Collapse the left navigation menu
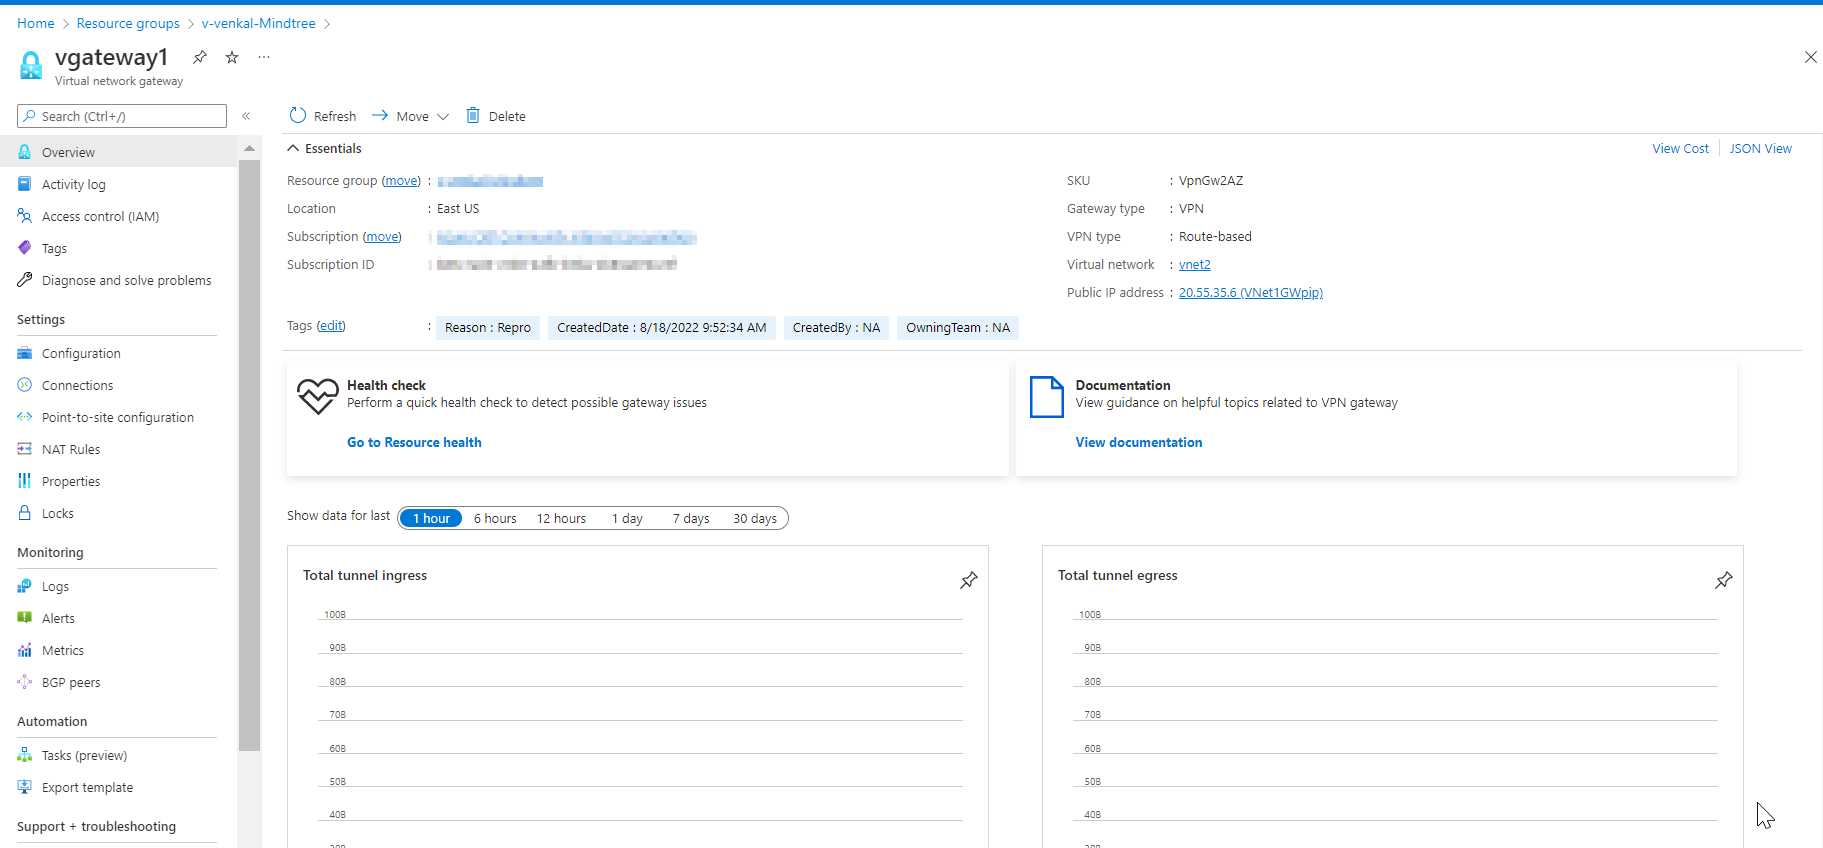The height and width of the screenshot is (848, 1823). tap(246, 116)
